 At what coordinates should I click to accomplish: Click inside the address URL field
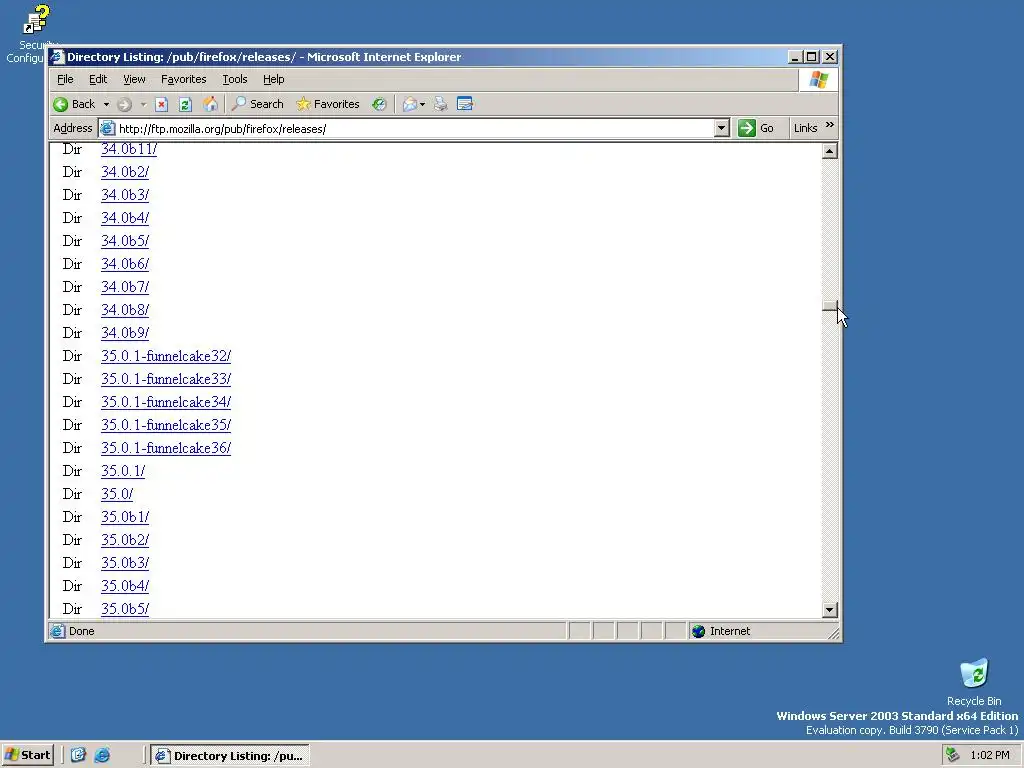coord(415,129)
